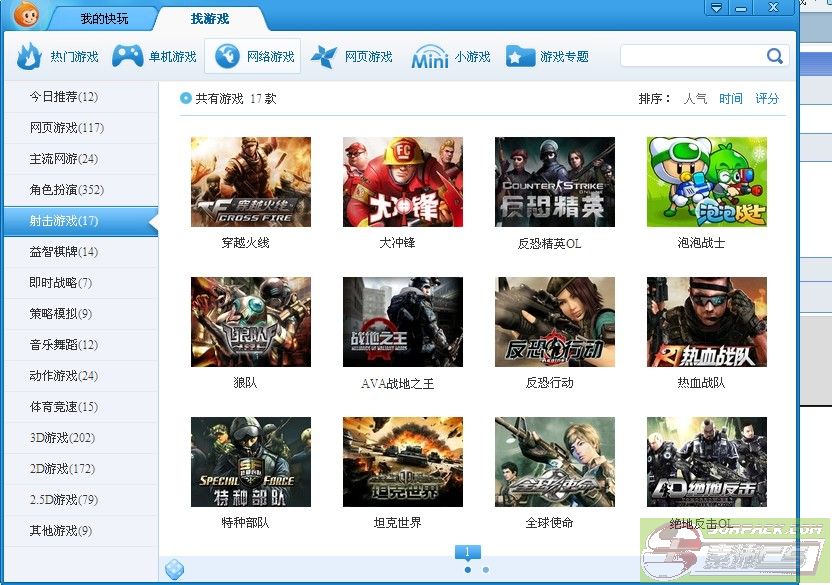
Task: Open the Mini 小游戏 category
Action: (x=430, y=58)
